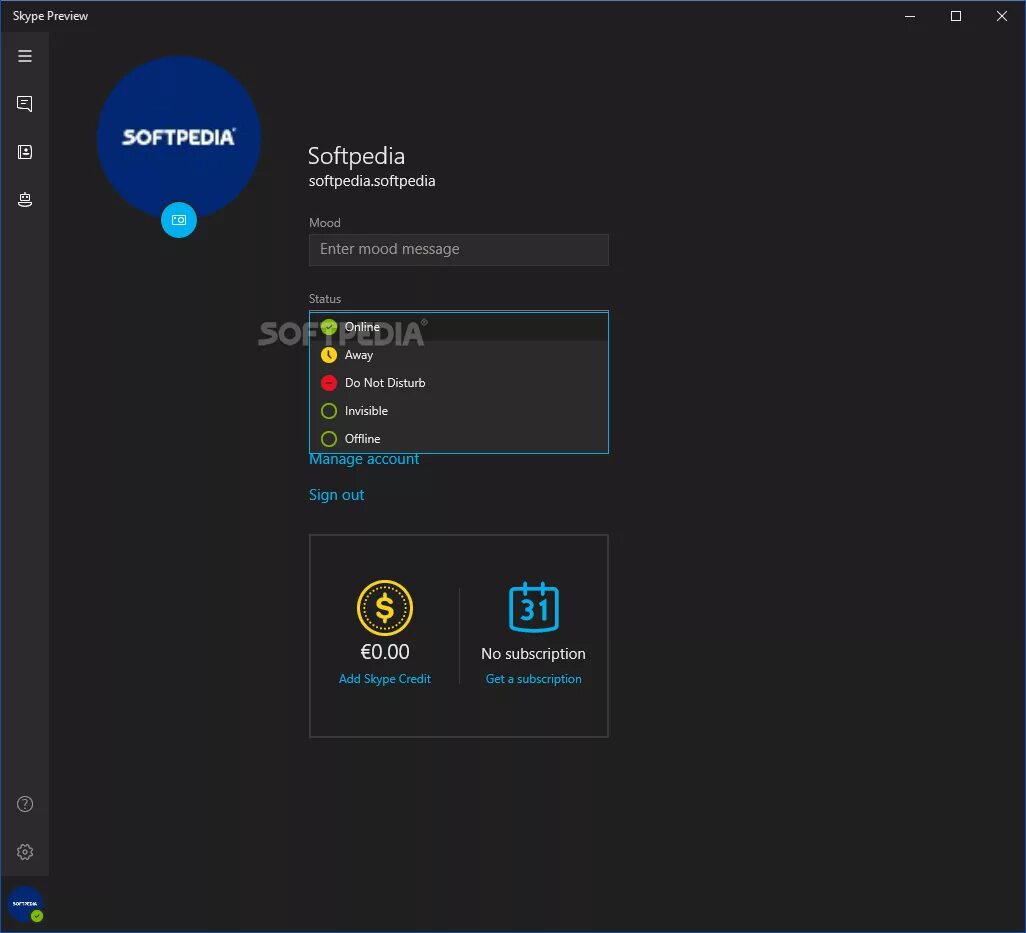Screen dimensions: 1026x933
Task: Maximize the Skype Preview window
Action: tap(956, 16)
